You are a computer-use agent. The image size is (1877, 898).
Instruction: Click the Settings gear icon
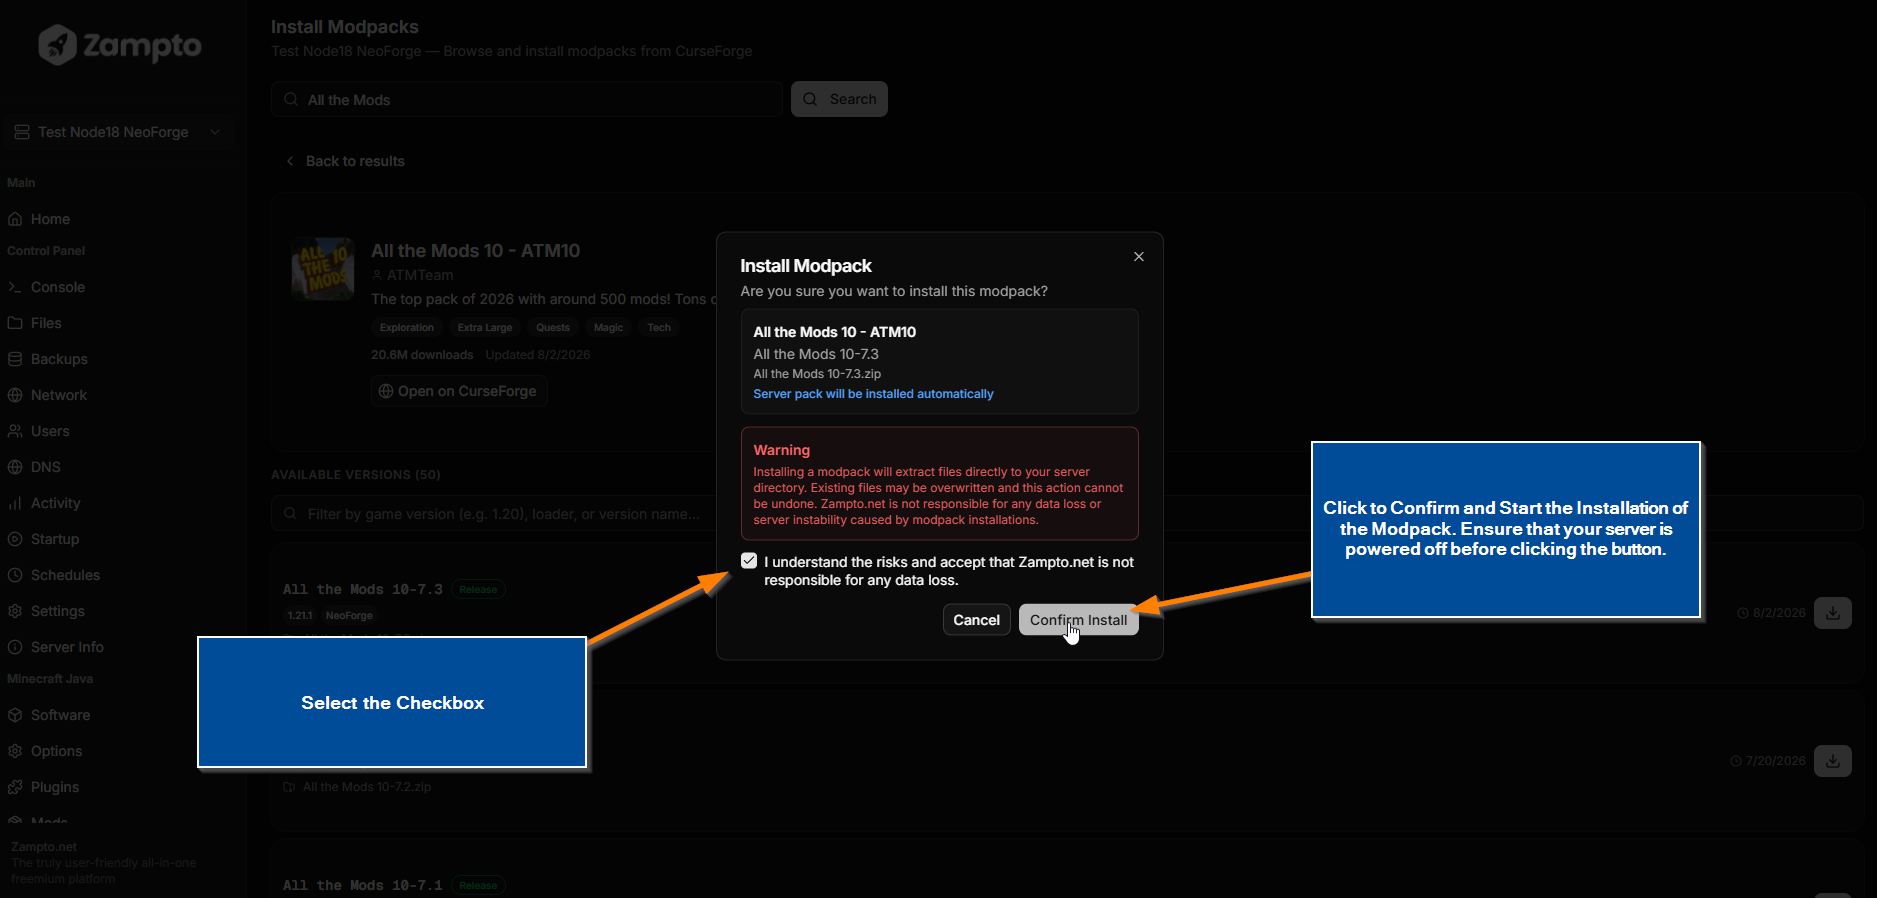click(15, 611)
